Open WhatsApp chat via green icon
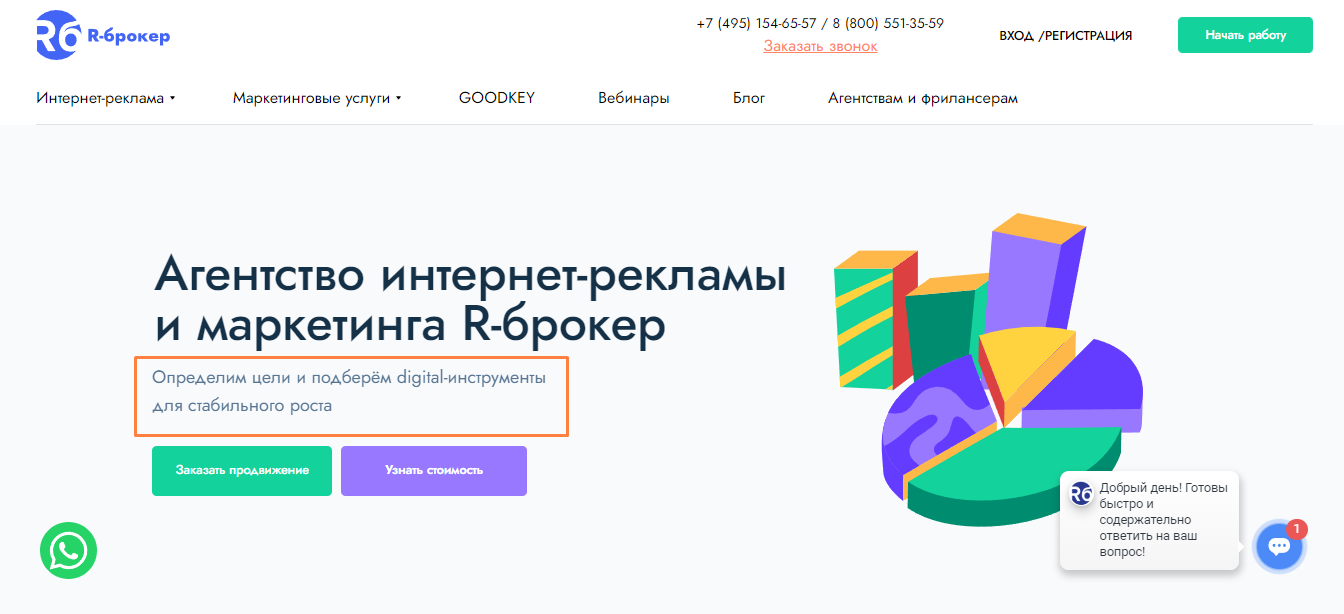The image size is (1344, 614). pos(69,550)
